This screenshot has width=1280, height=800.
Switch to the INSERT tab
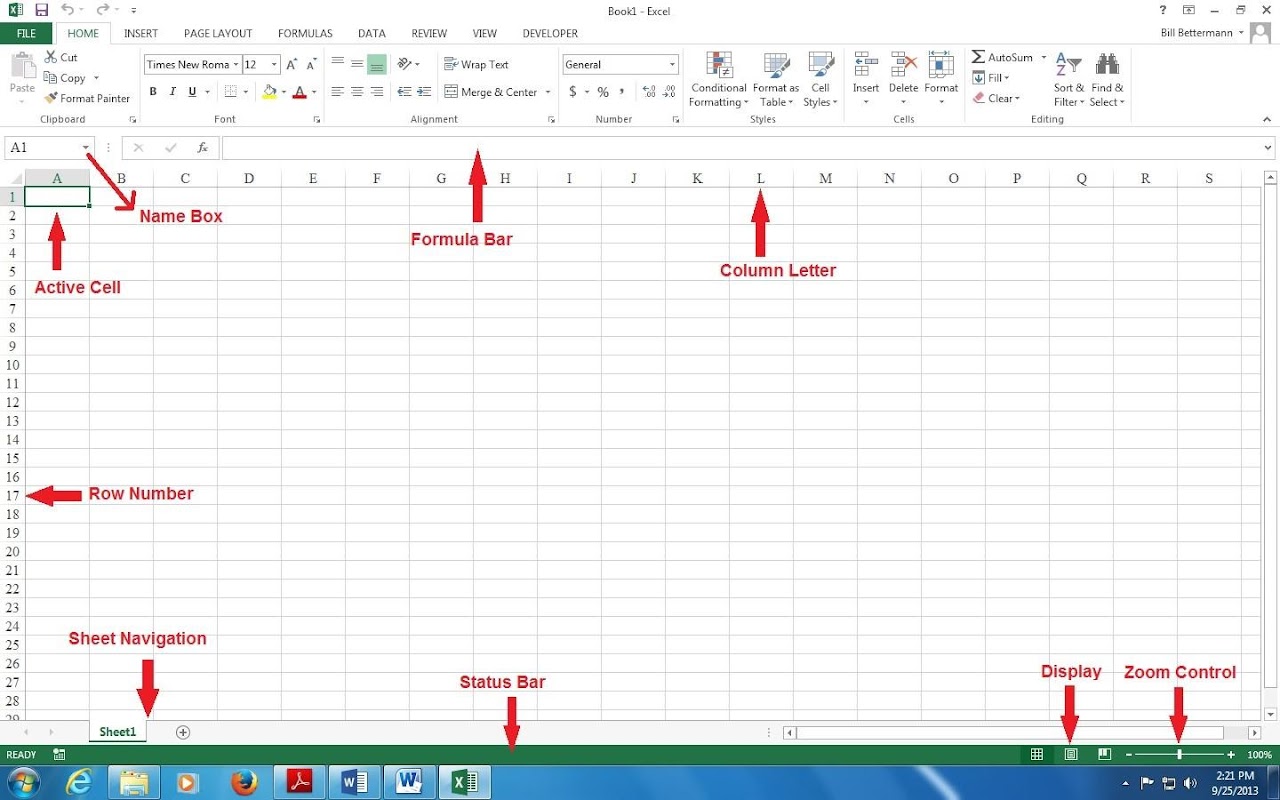pyautogui.click(x=141, y=33)
